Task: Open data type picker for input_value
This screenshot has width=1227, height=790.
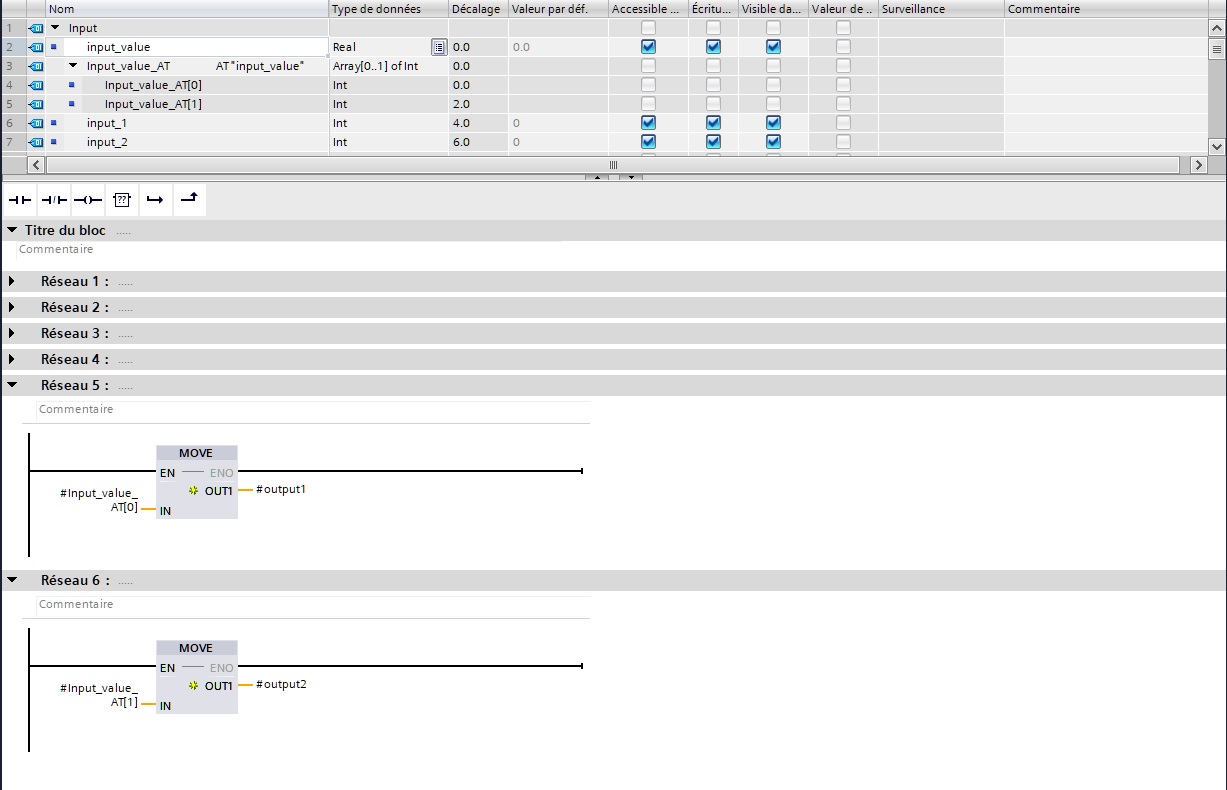Action: tap(438, 47)
